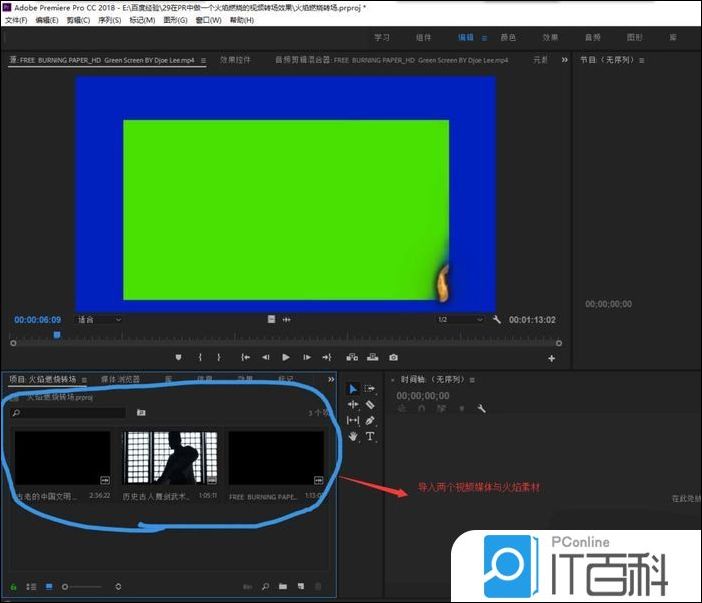Open the 序列(S) menu
Screen dimensions: 702x603
click(x=109, y=20)
